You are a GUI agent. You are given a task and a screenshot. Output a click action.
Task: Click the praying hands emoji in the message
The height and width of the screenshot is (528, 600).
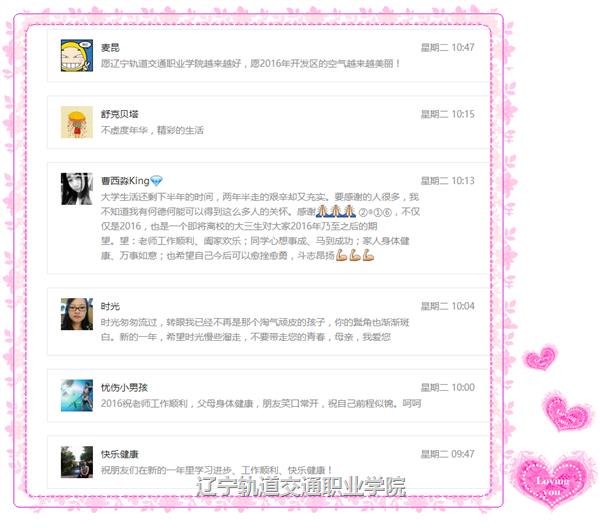(336, 211)
